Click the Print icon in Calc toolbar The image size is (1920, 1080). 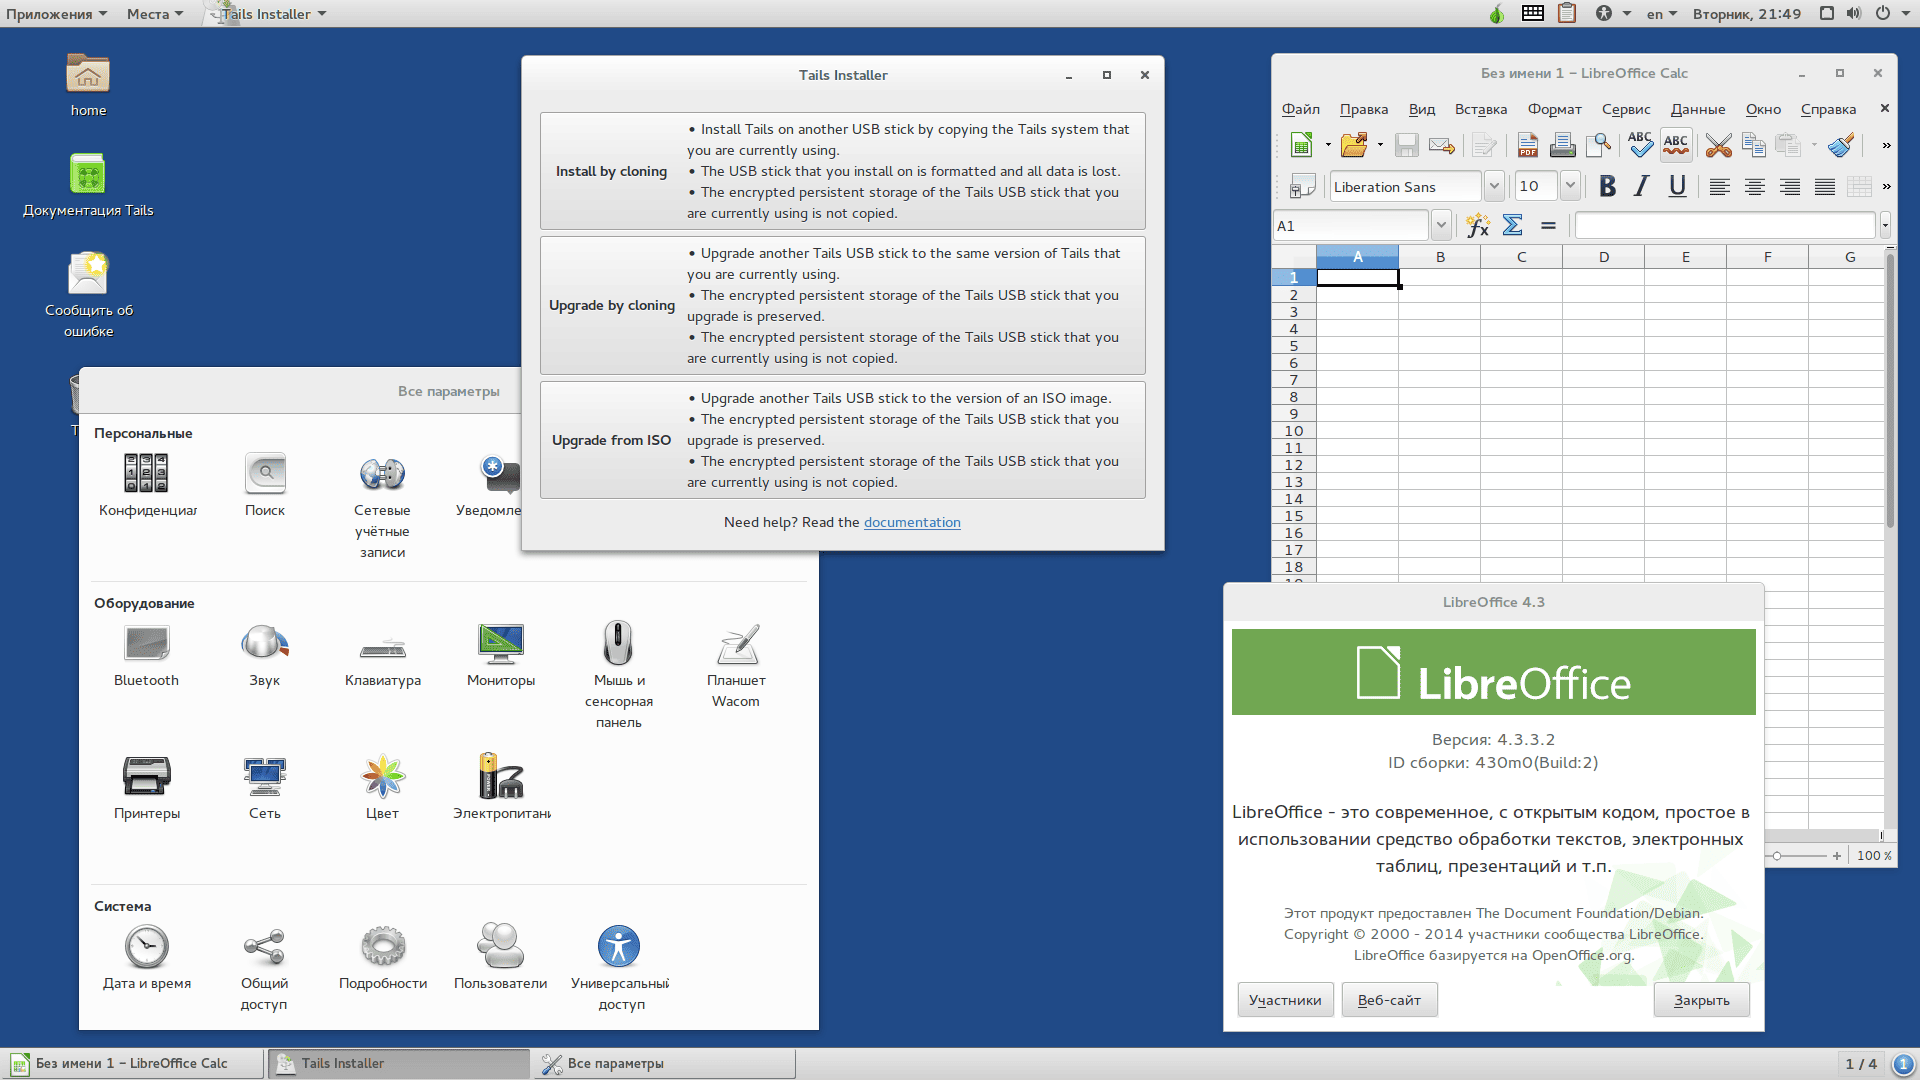pos(1563,146)
